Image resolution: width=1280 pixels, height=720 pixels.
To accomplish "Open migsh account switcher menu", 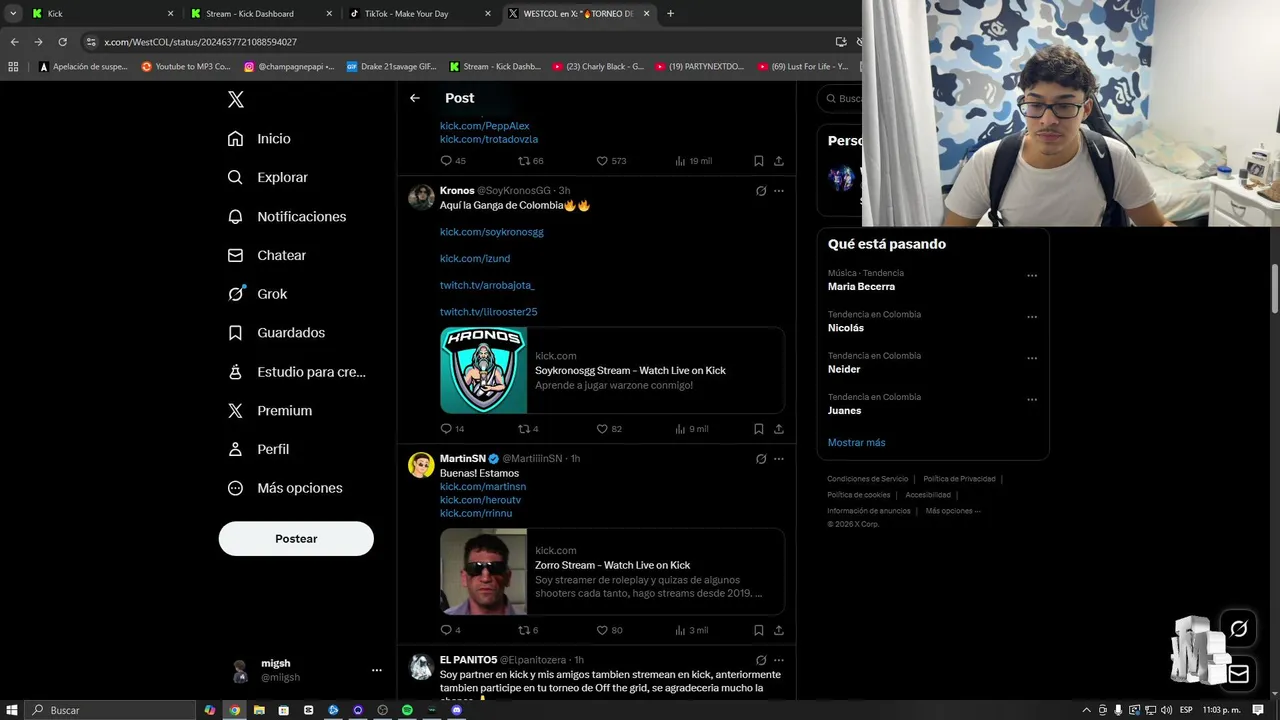I will (x=306, y=670).
